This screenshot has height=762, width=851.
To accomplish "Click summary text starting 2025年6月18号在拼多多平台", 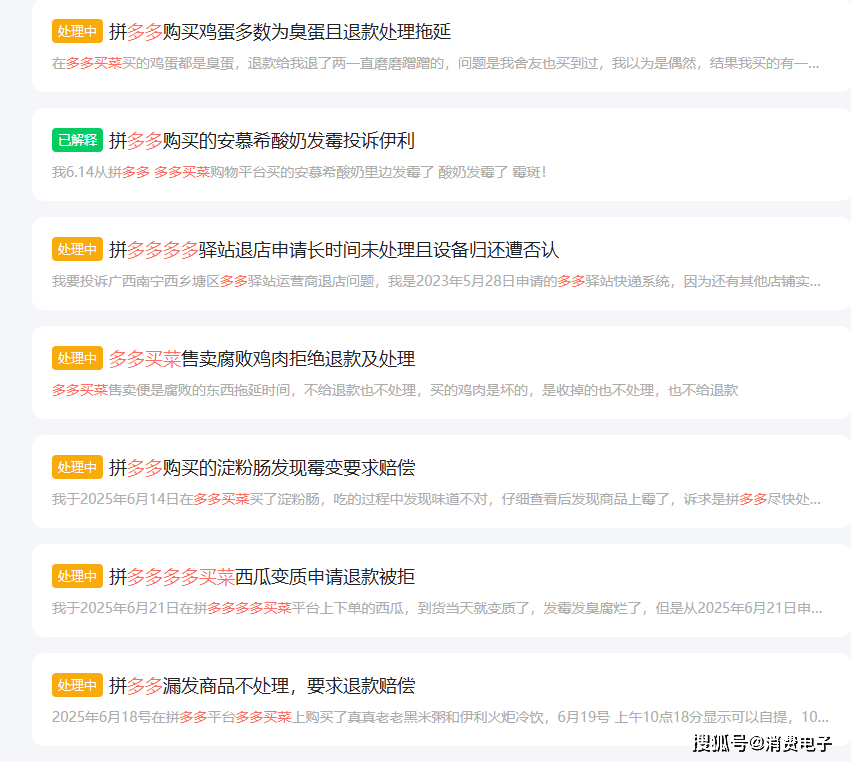I will pos(440,717).
